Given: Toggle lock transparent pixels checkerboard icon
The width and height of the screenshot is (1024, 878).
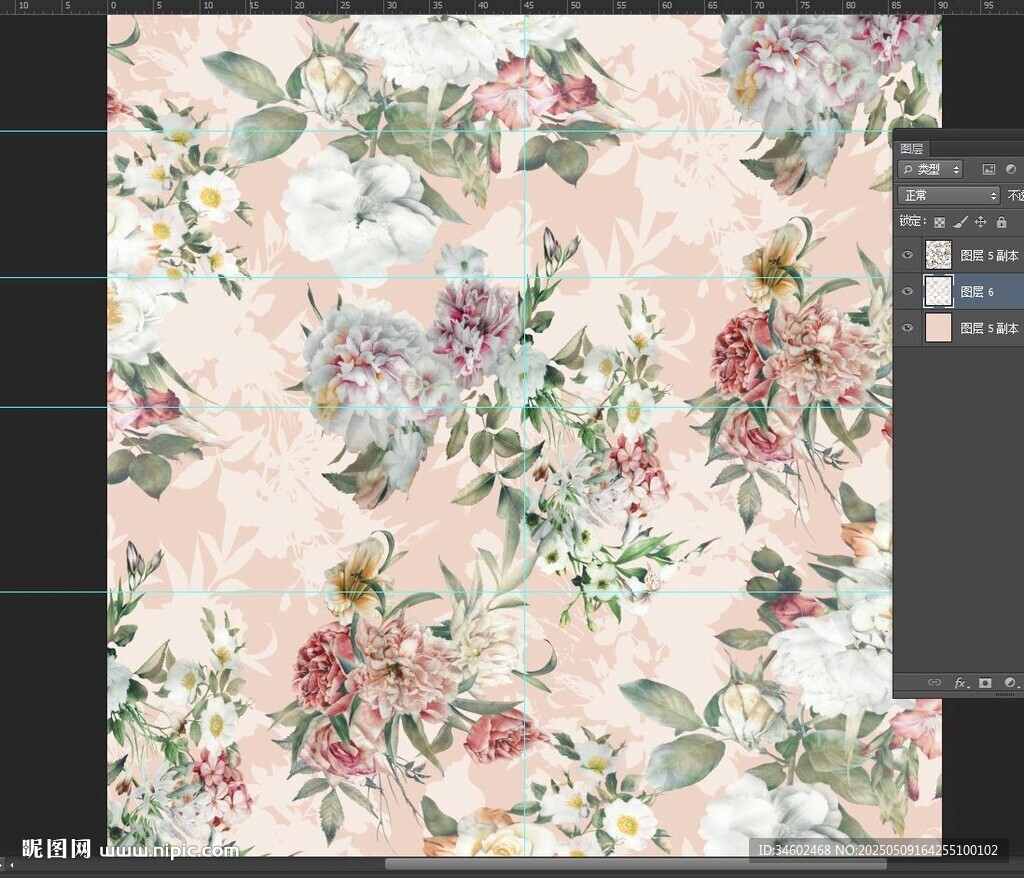Looking at the screenshot, I should point(939,222).
